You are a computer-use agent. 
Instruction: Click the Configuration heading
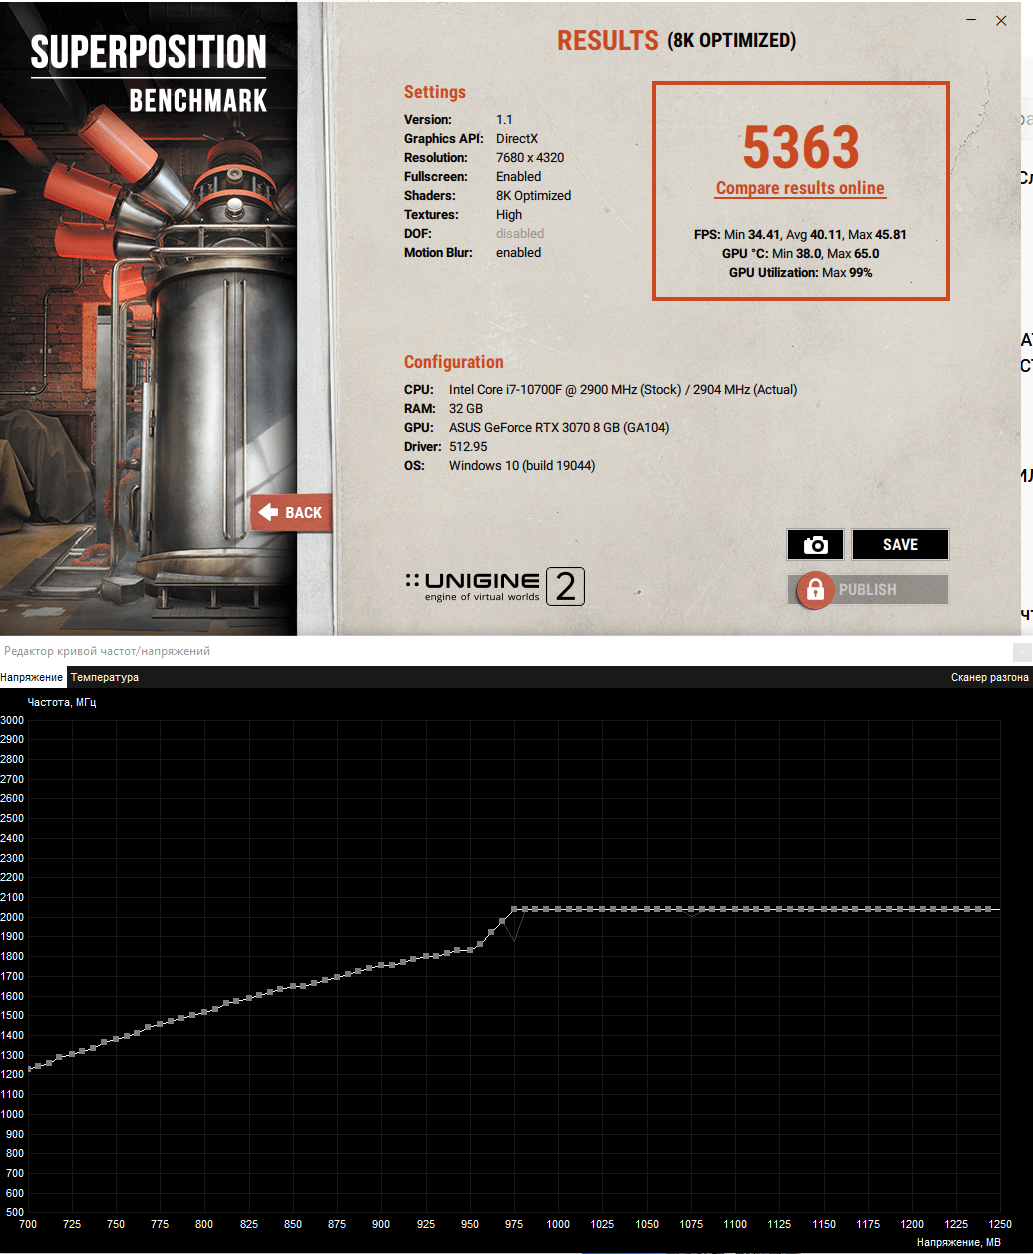tap(454, 362)
